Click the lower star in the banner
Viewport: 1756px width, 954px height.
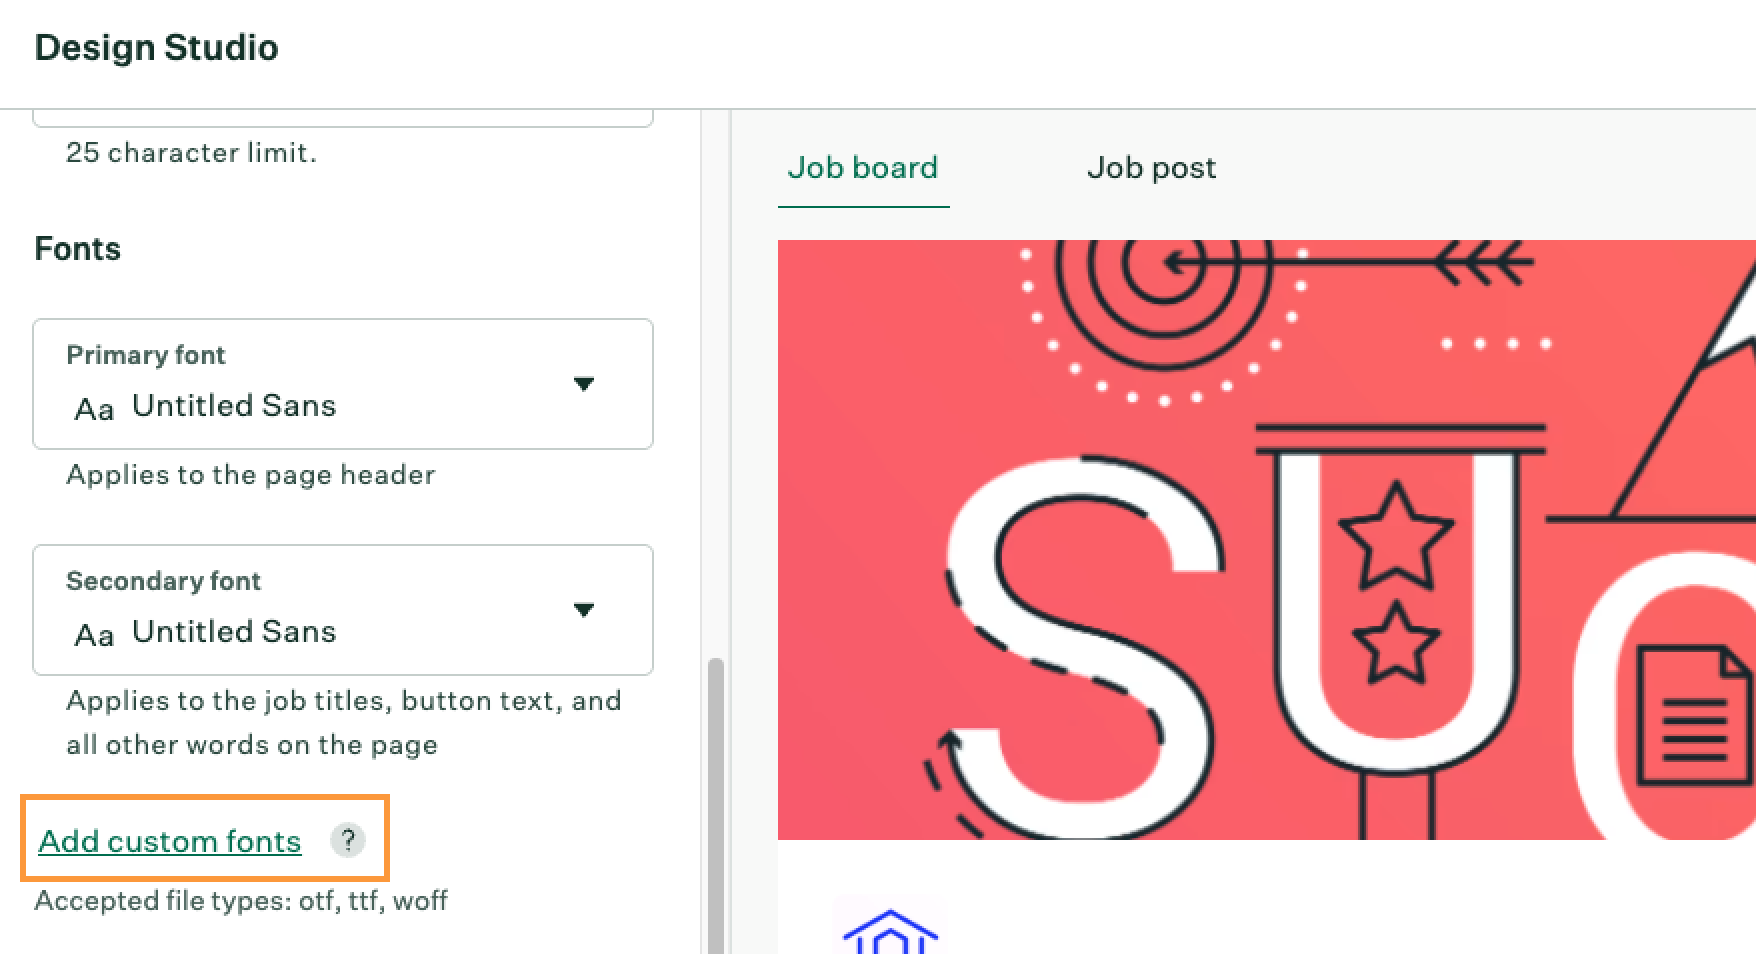[1395, 641]
